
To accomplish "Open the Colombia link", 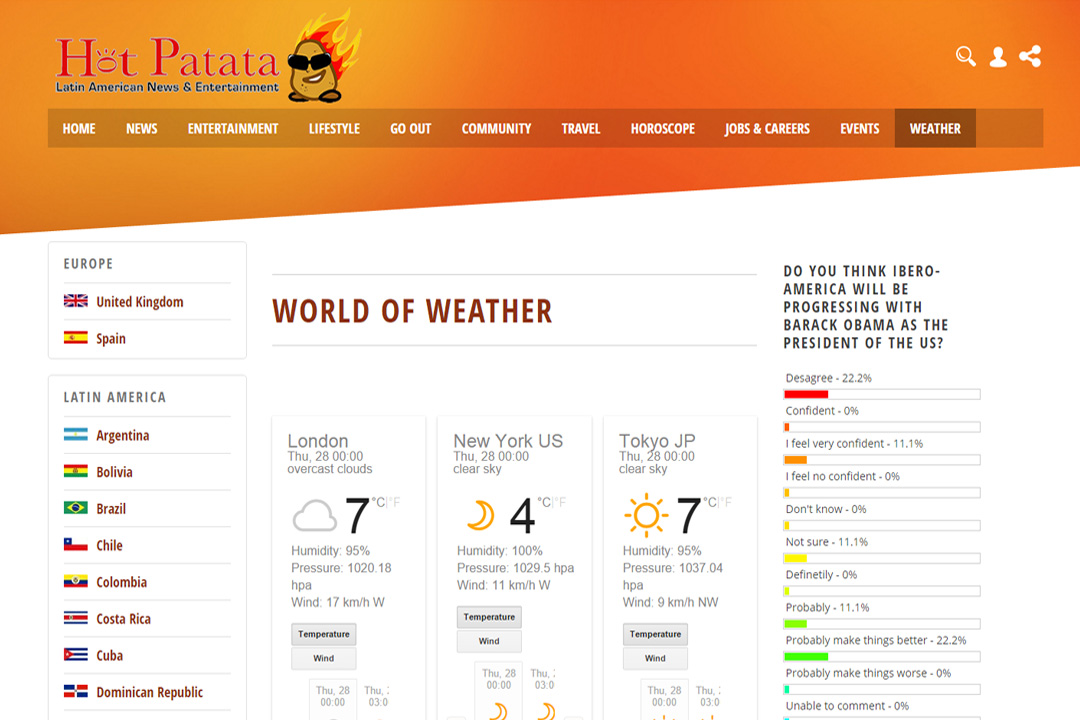I will 122,582.
